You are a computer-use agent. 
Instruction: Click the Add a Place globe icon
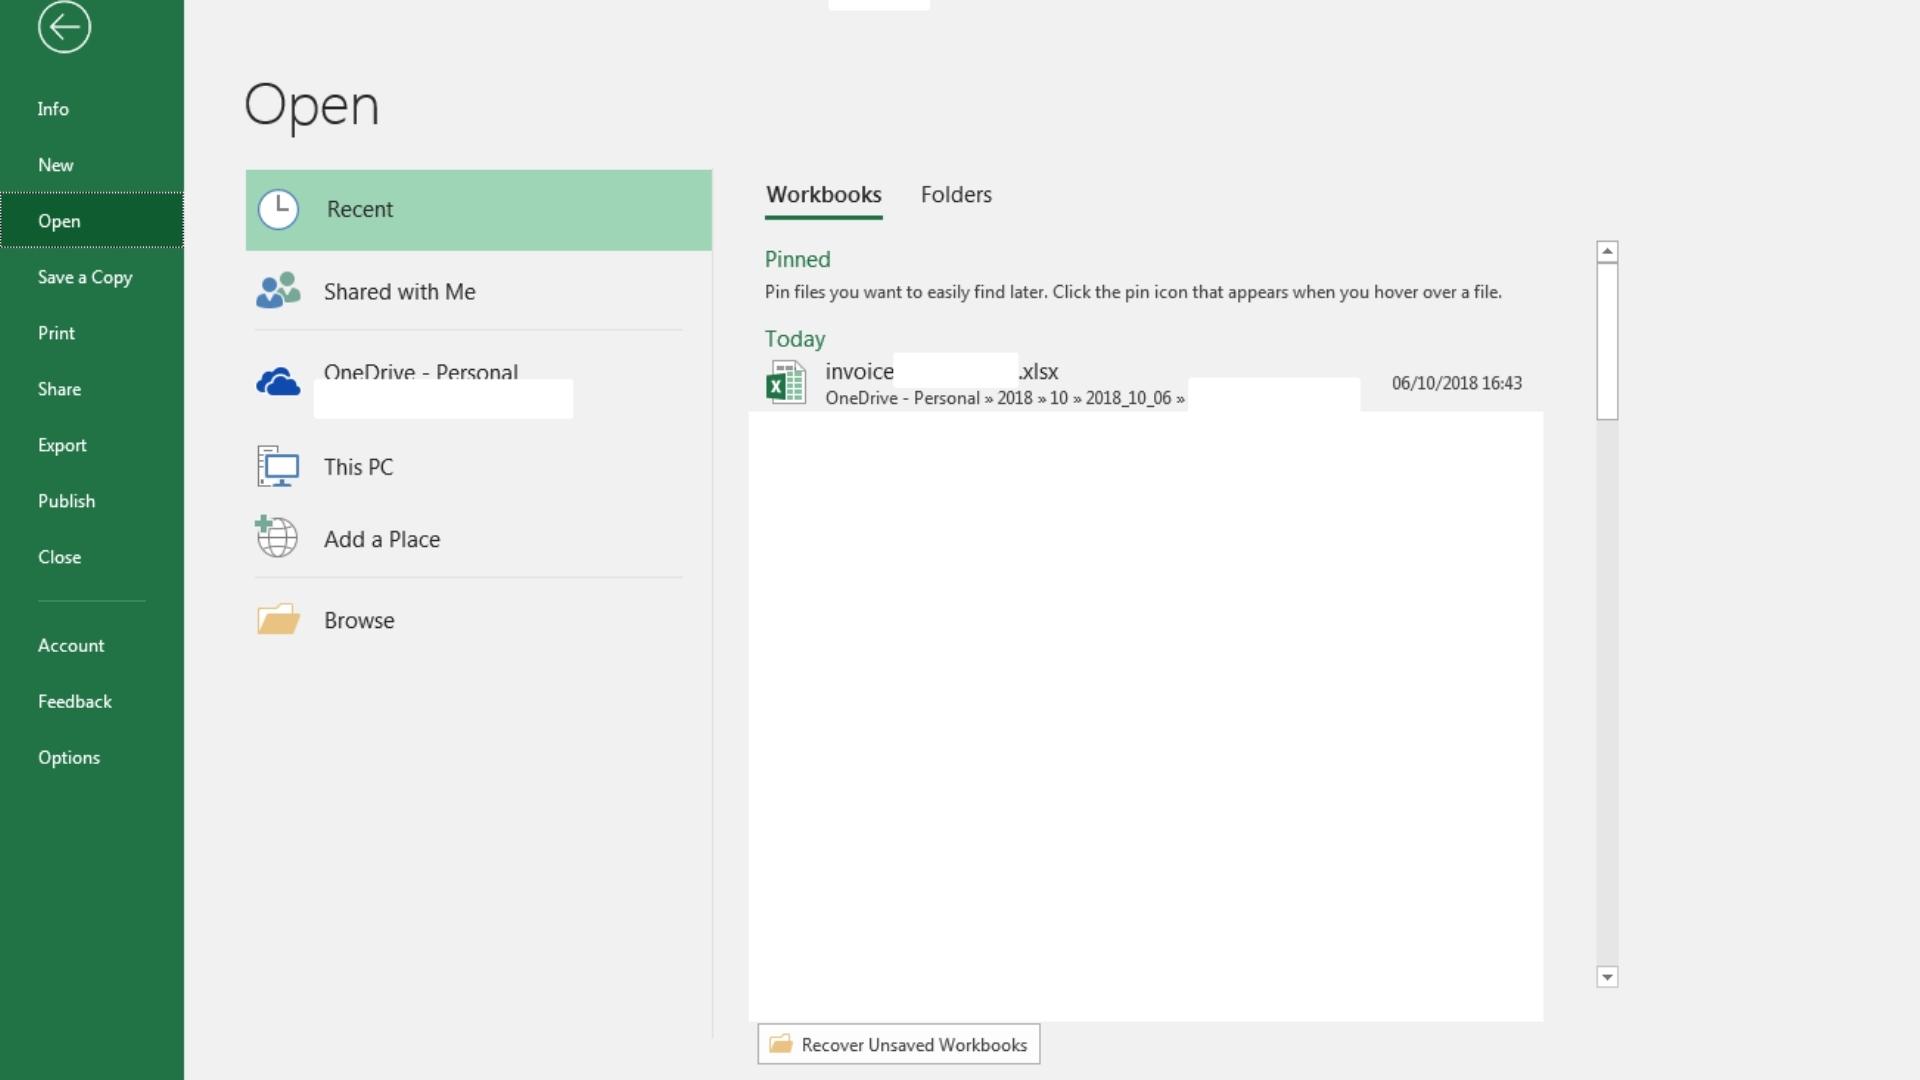point(277,537)
